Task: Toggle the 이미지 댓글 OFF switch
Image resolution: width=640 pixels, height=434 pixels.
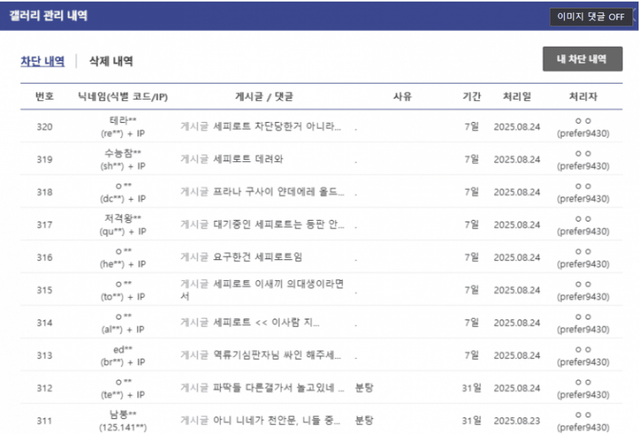Action: (594, 17)
